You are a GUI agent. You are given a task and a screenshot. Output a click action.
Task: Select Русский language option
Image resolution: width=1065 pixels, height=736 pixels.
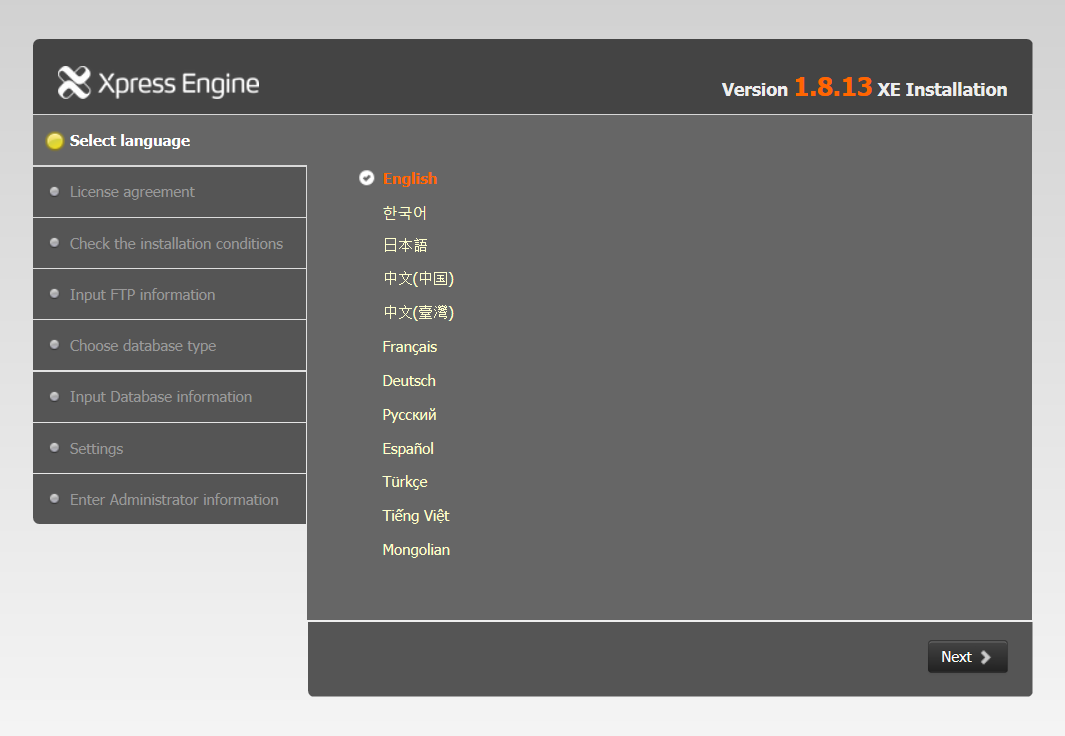[409, 415]
